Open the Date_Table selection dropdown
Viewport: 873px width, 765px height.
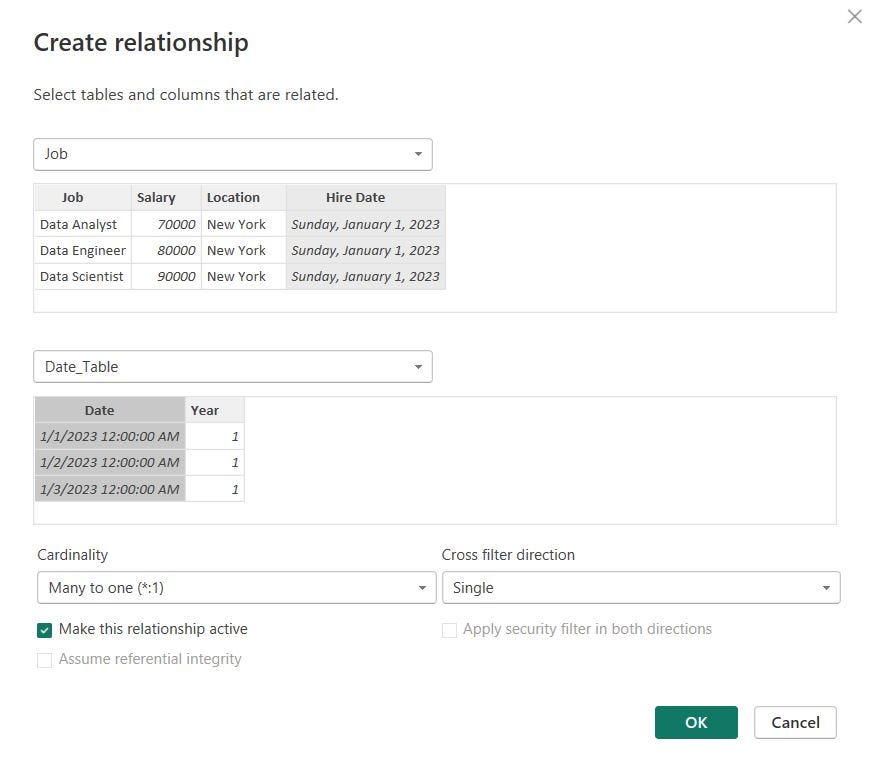pyautogui.click(x=233, y=367)
